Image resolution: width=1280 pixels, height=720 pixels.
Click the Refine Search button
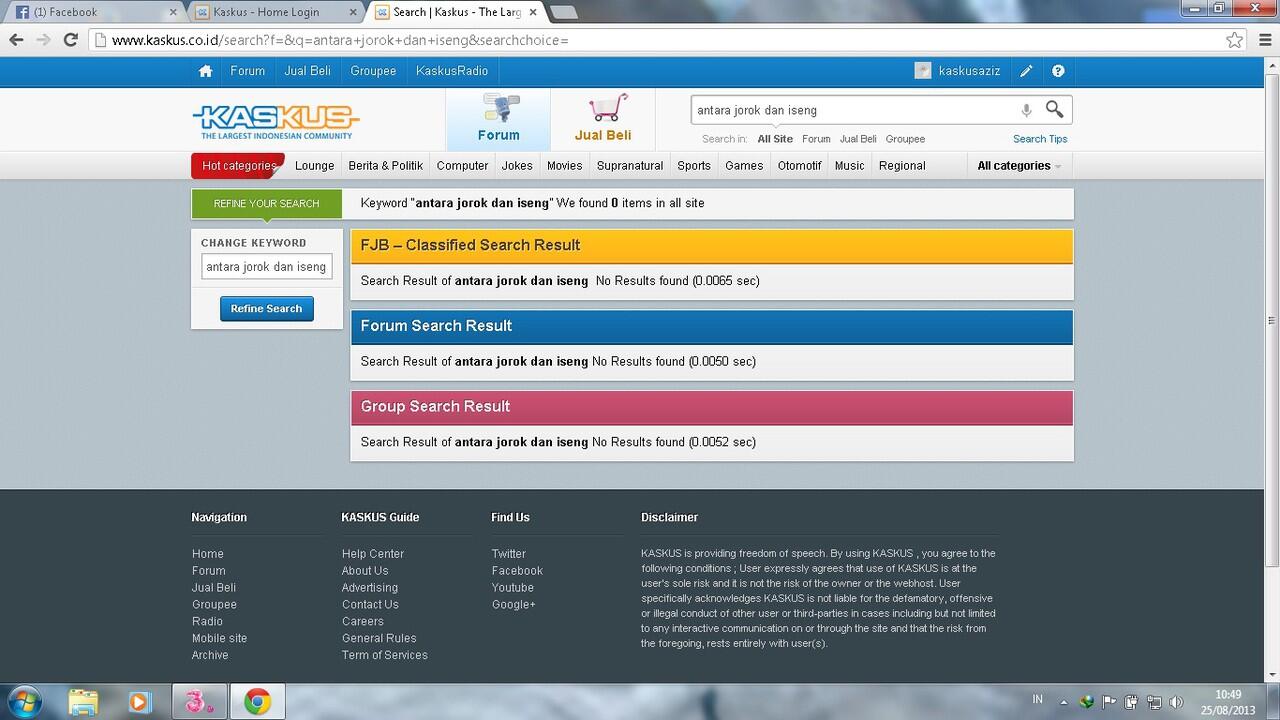[267, 309]
